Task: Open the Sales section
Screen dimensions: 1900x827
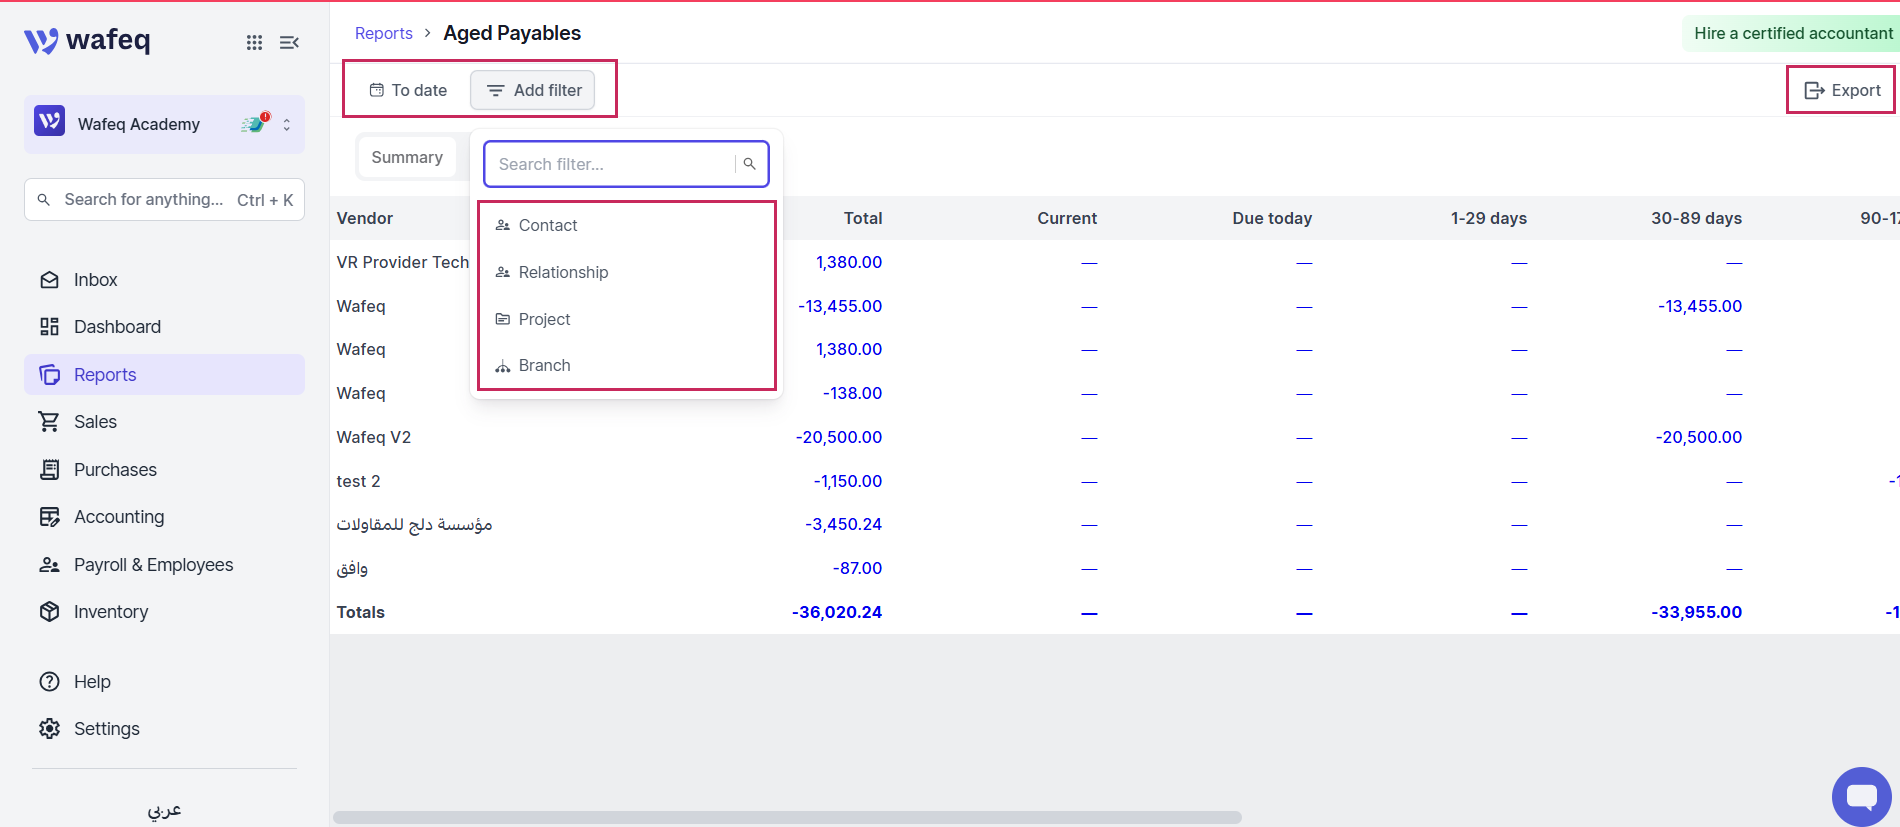Action: pos(164,422)
